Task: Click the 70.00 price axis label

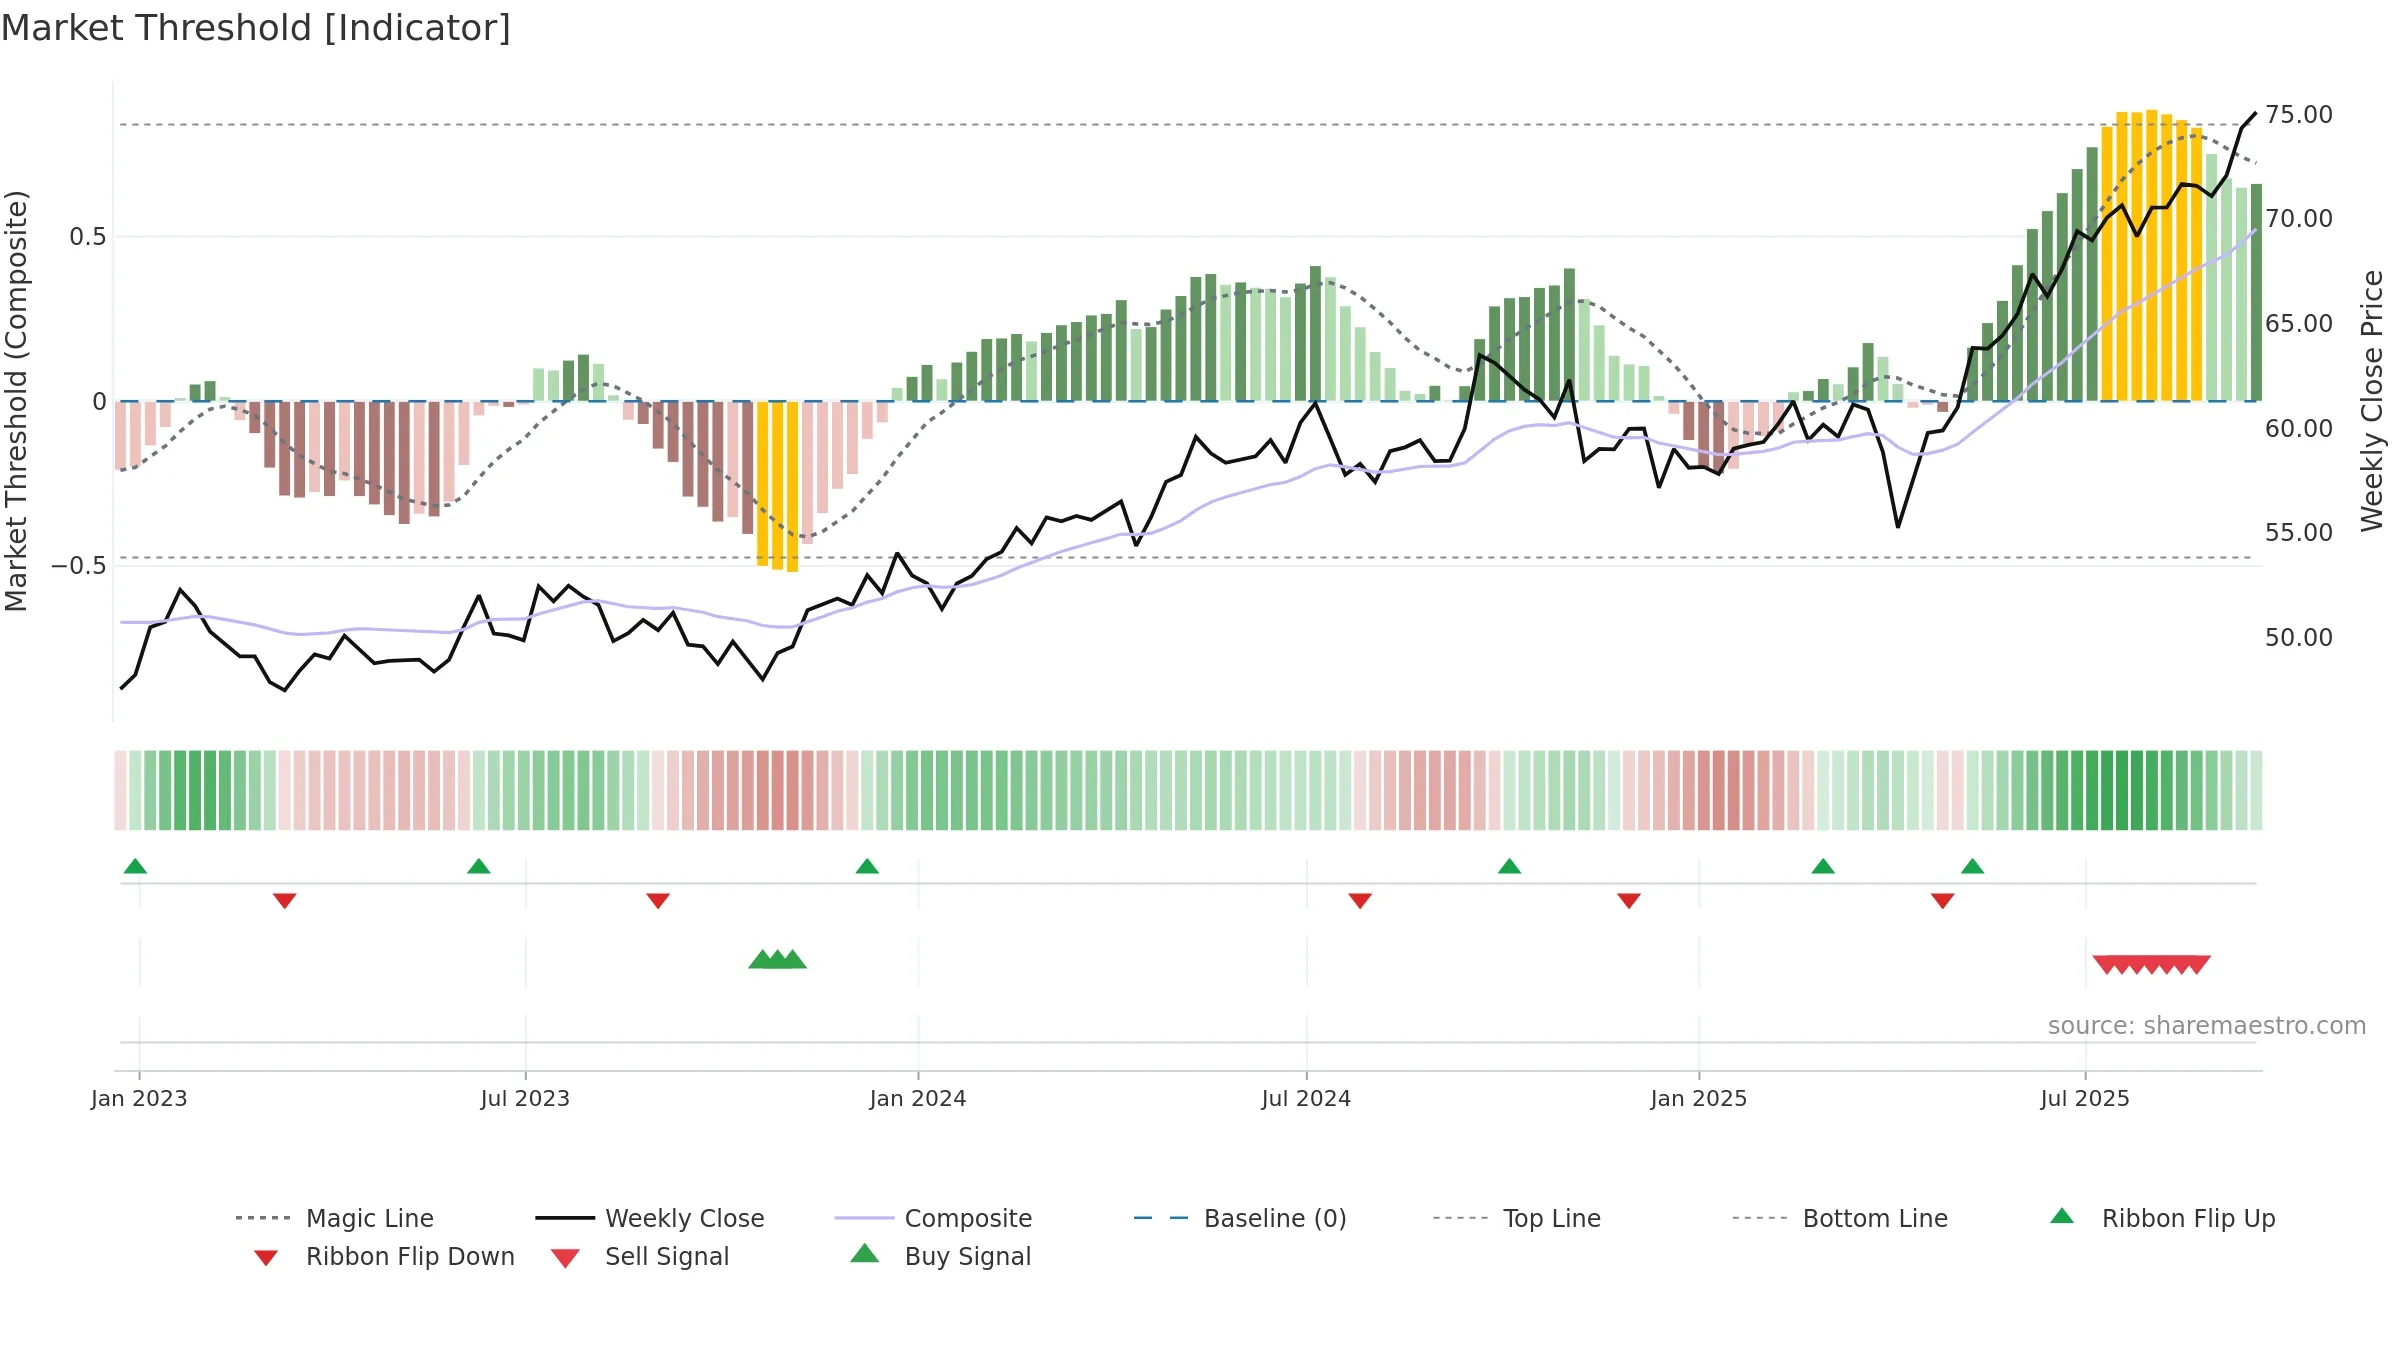Action: pyautogui.click(x=2299, y=219)
